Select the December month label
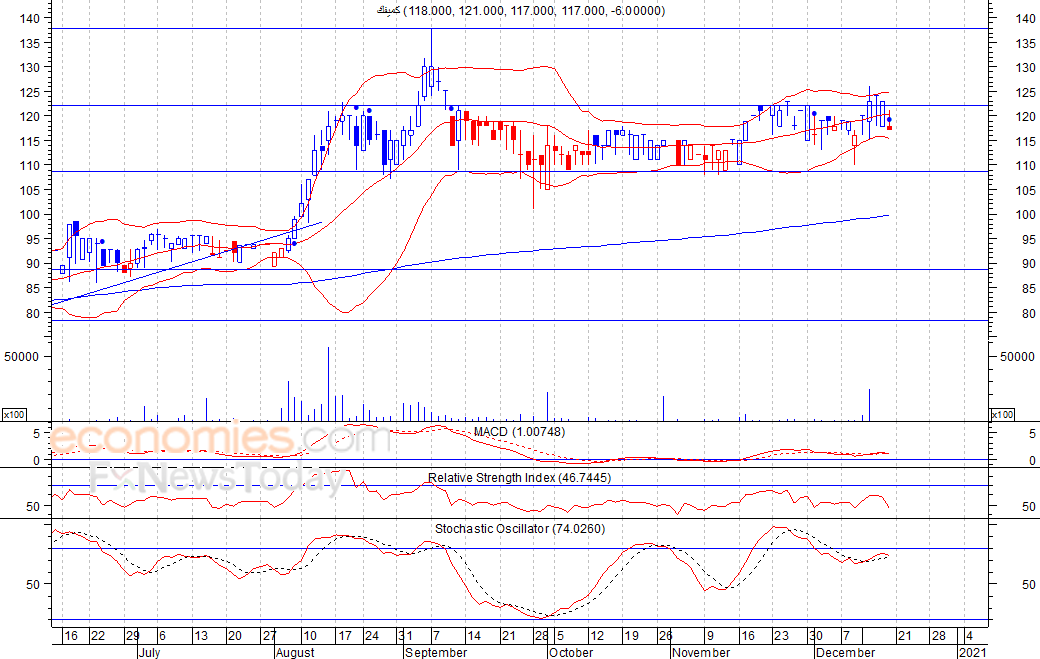The image size is (1040, 659). tap(846, 652)
